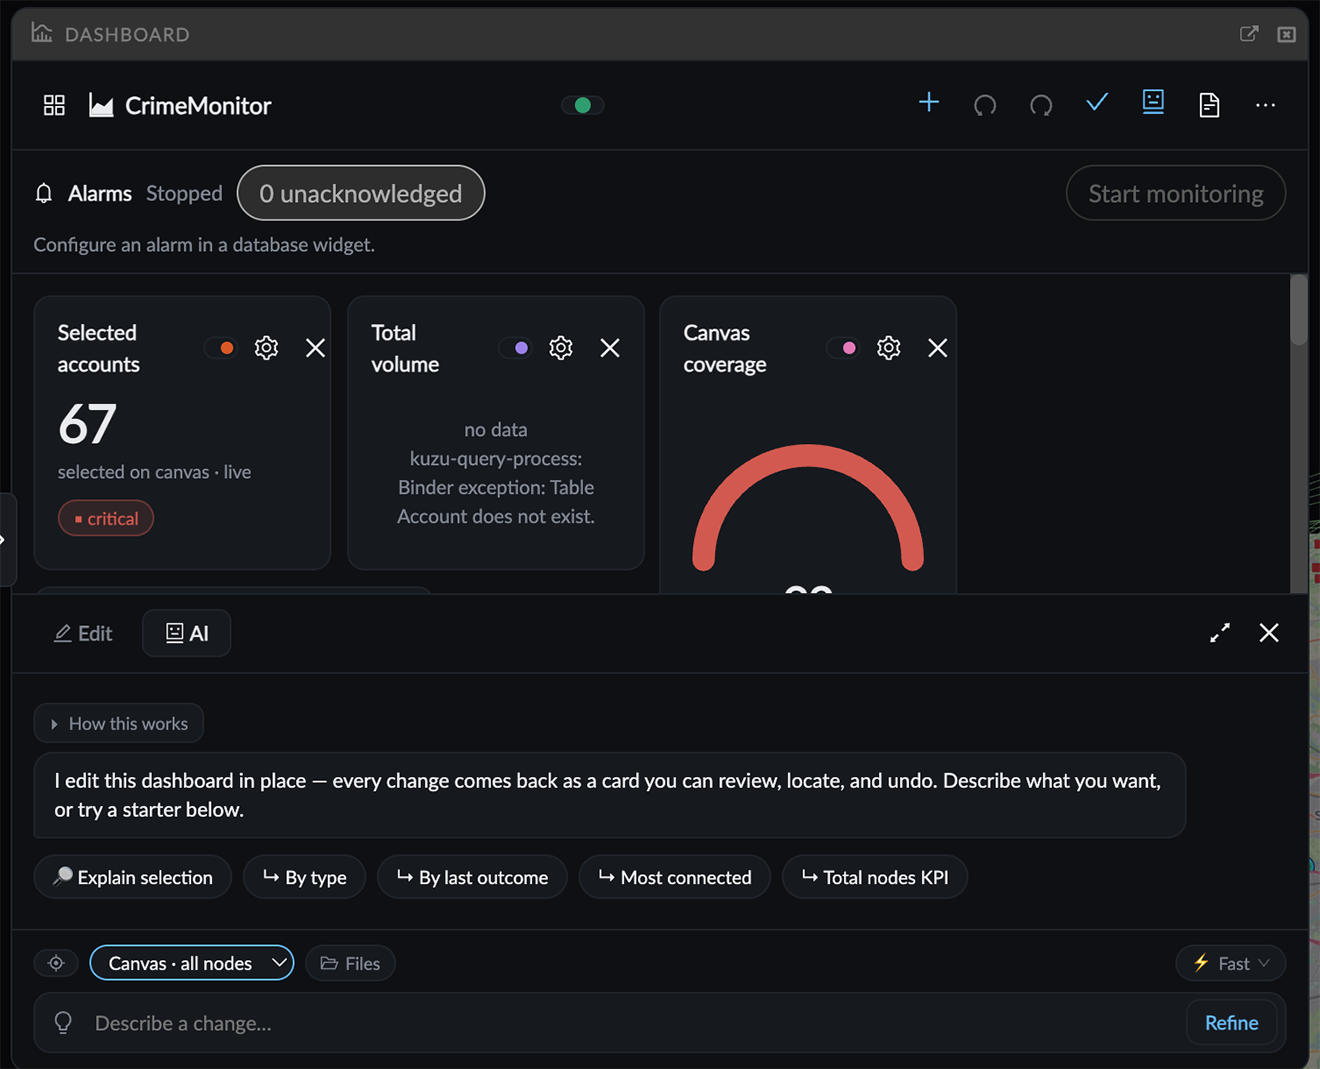This screenshot has height=1069, width=1320.
Task: Click the Start monitoring button
Action: [1176, 193]
